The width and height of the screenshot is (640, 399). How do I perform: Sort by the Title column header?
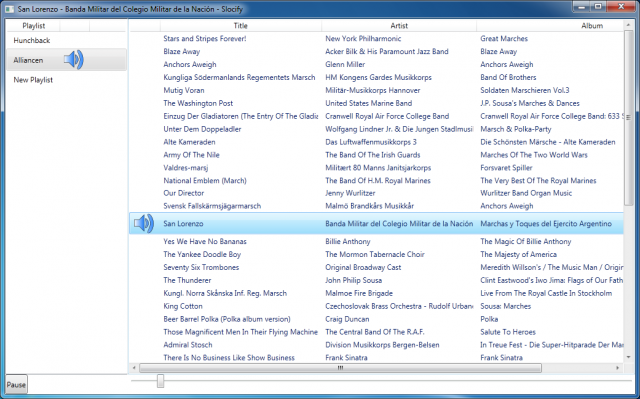point(241,26)
